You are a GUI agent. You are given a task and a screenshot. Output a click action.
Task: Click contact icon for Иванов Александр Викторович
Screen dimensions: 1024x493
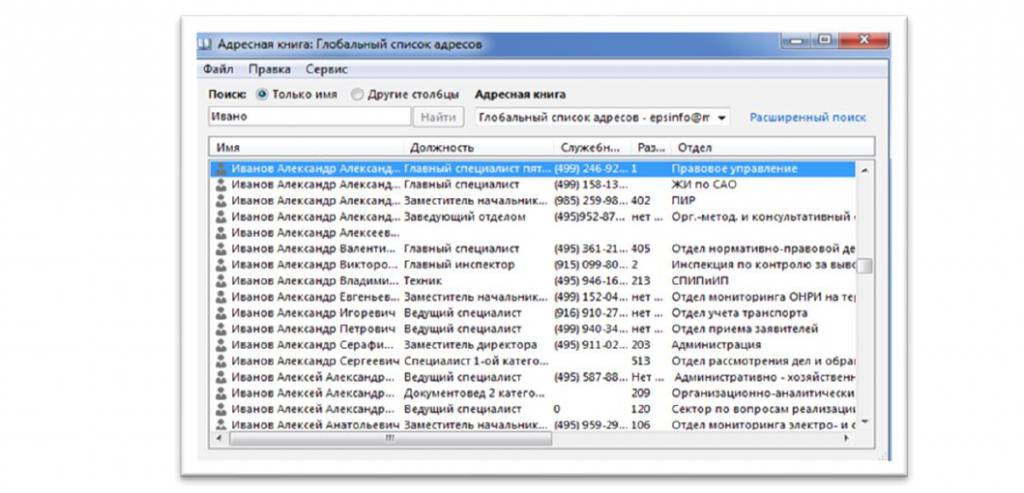point(221,265)
